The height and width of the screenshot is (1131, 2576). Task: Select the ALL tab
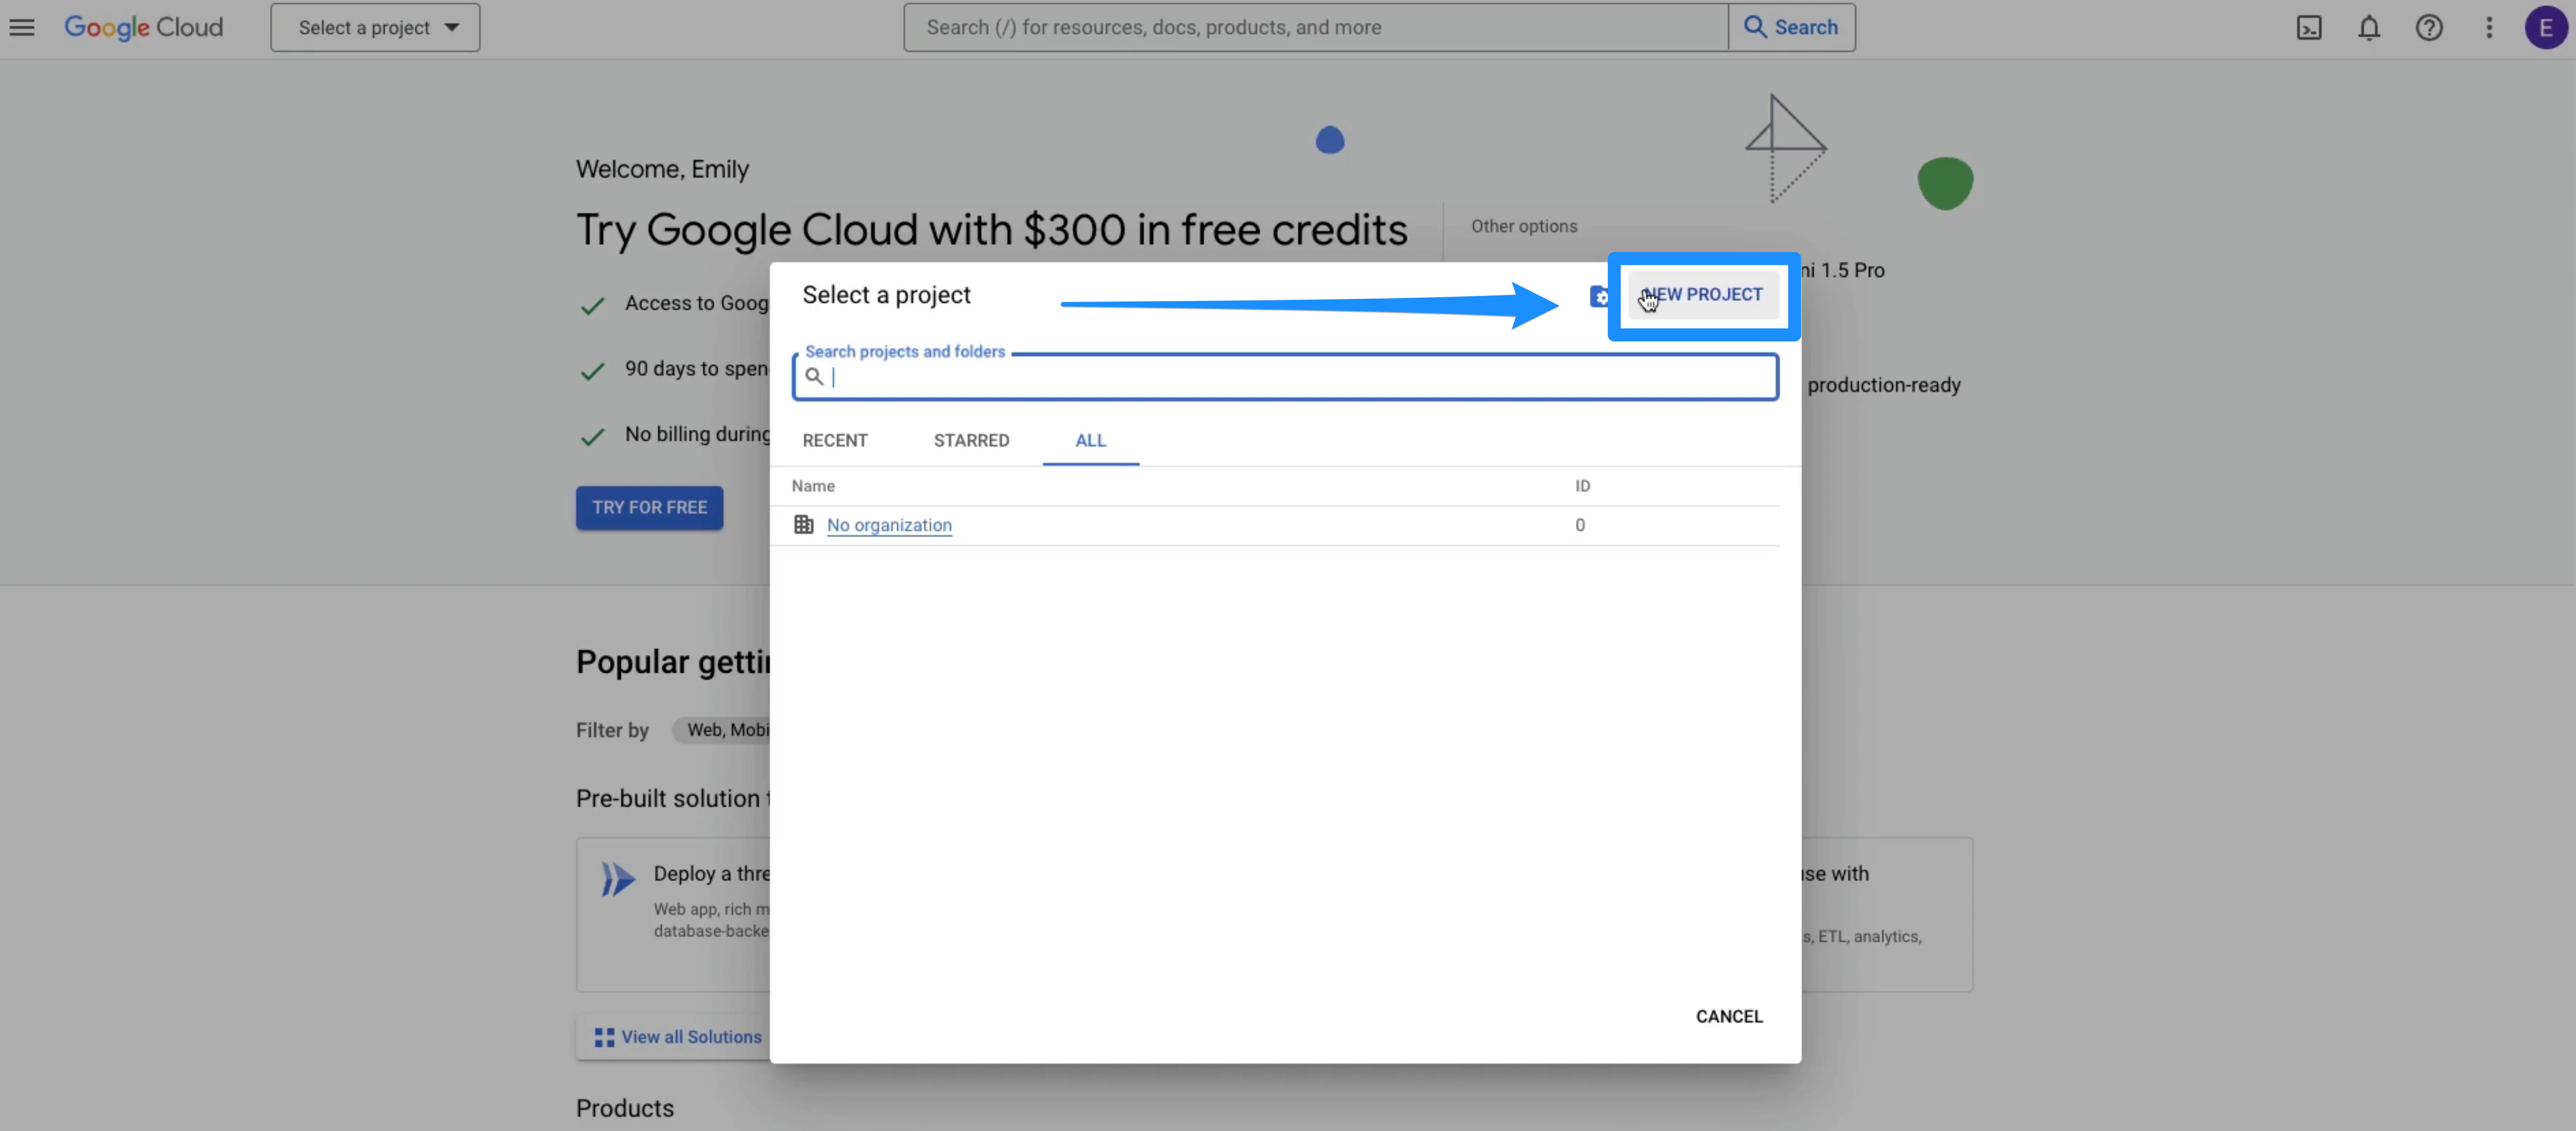click(1090, 440)
